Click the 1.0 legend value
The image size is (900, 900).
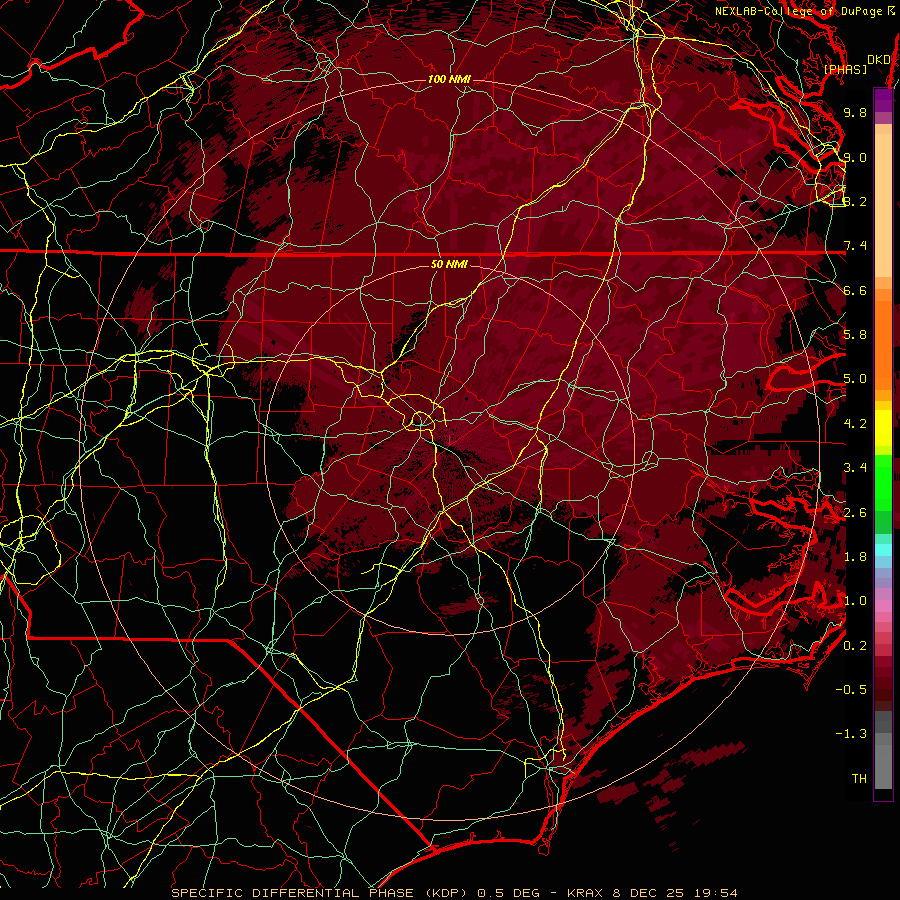855,601
